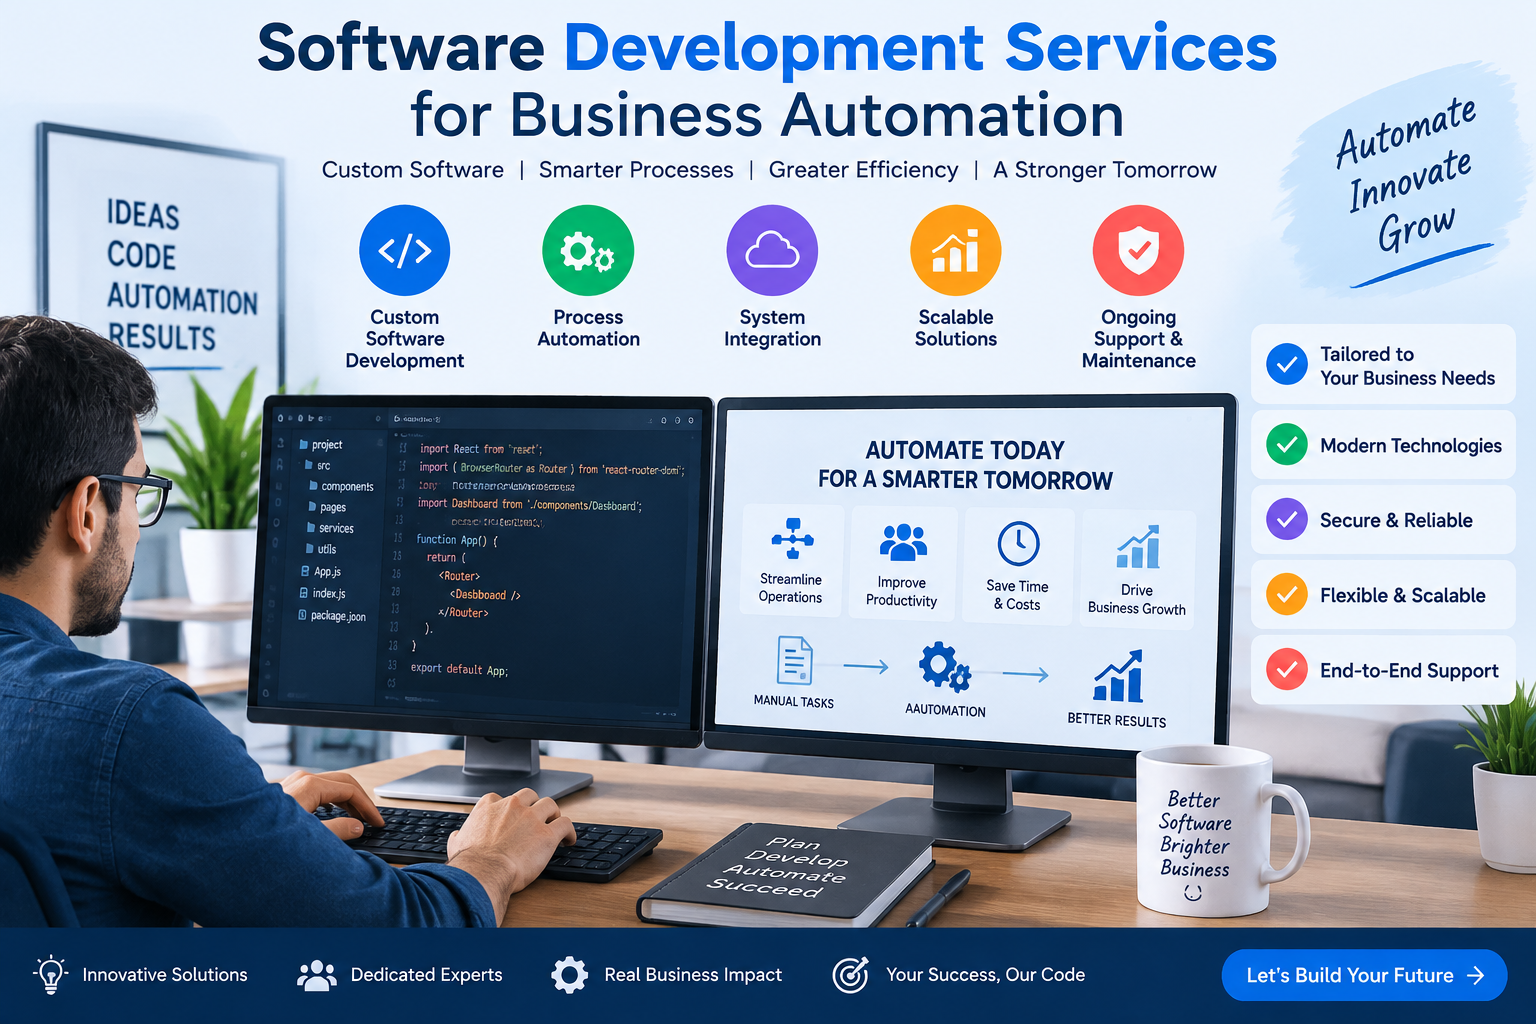Click the Custom Software tagline text
The height and width of the screenshot is (1024, 1536).
click(413, 170)
